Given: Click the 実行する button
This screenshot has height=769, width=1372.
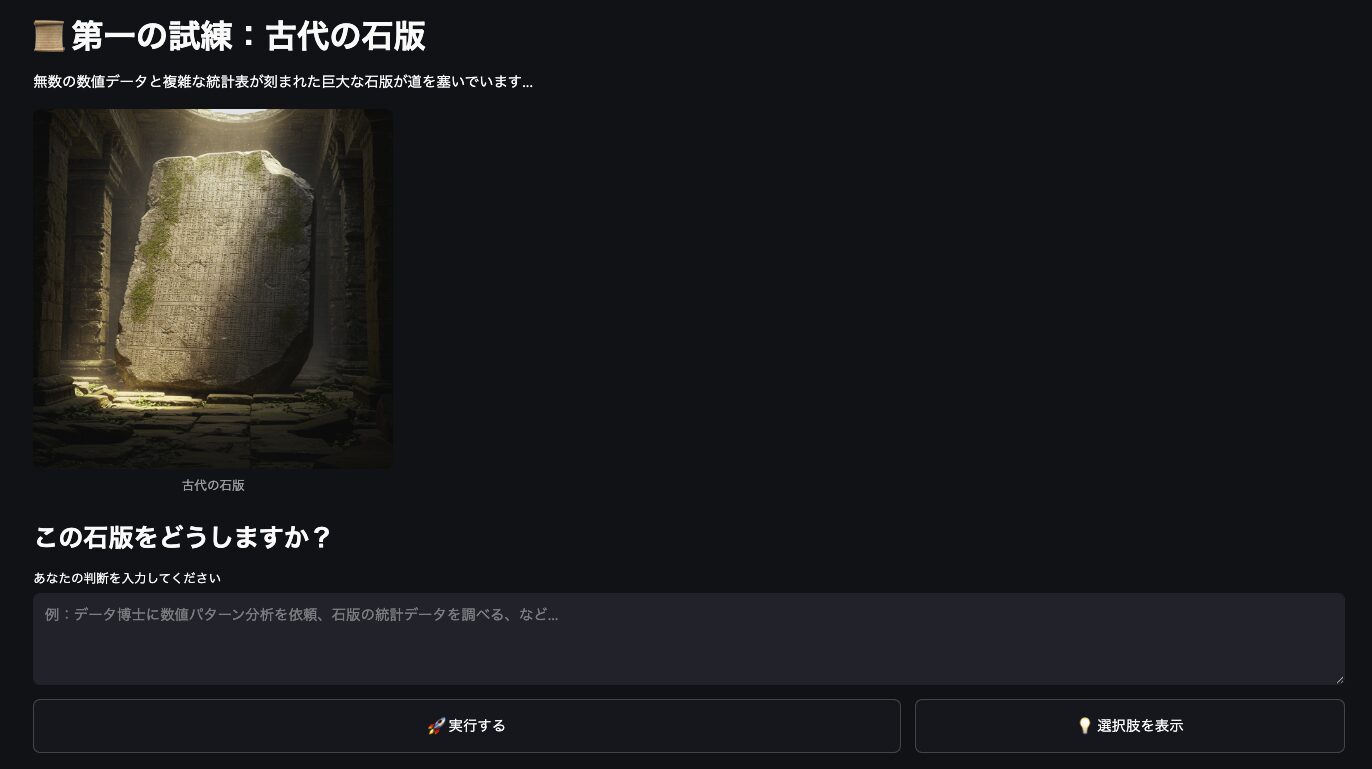Looking at the screenshot, I should (x=467, y=726).
